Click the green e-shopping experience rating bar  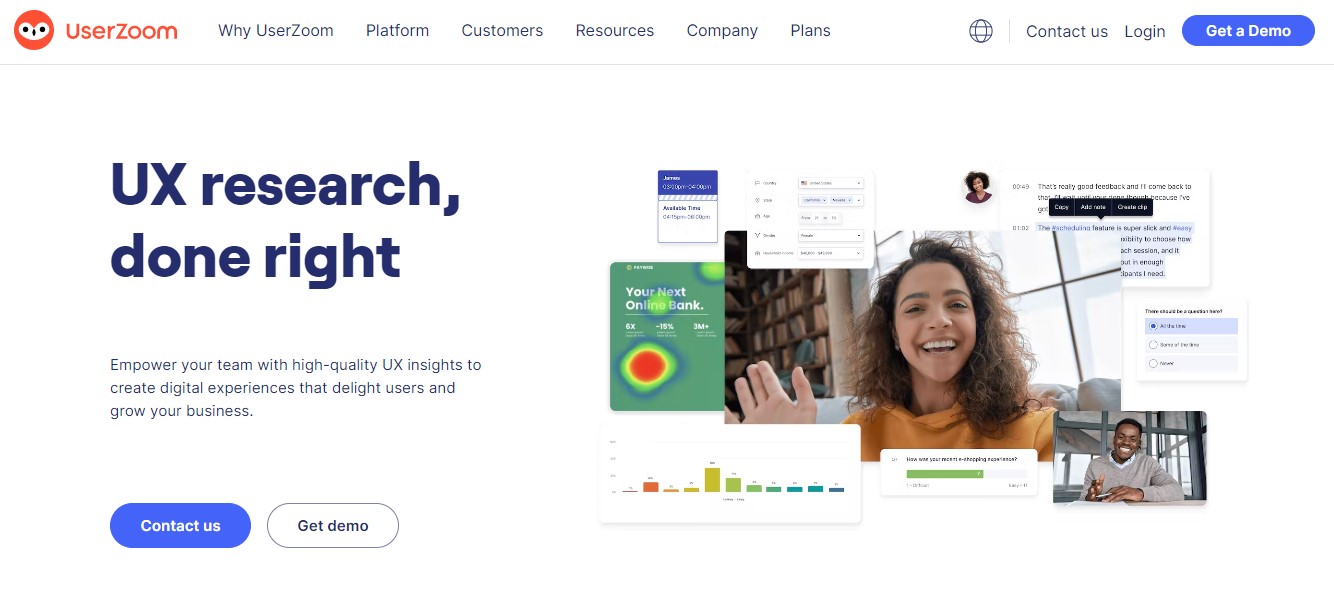tap(945, 473)
